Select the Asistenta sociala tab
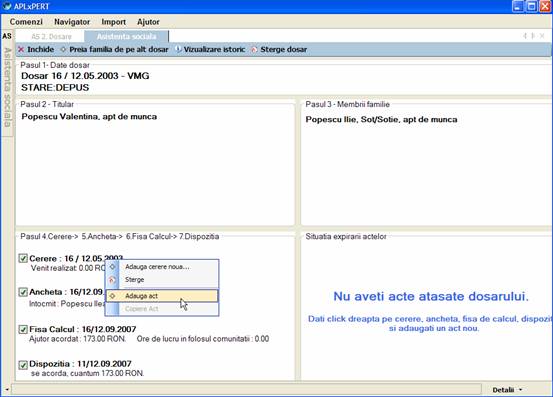The height and width of the screenshot is (397, 553). [126, 36]
